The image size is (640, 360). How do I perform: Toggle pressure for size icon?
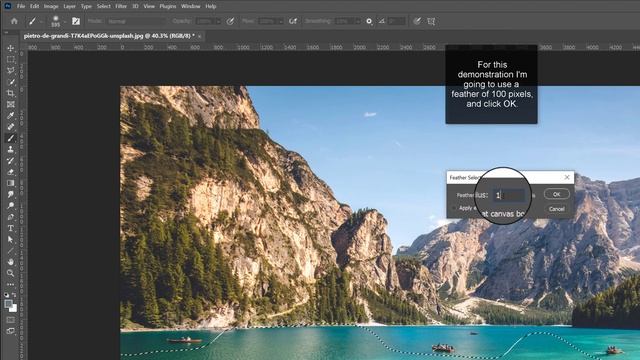coord(417,21)
